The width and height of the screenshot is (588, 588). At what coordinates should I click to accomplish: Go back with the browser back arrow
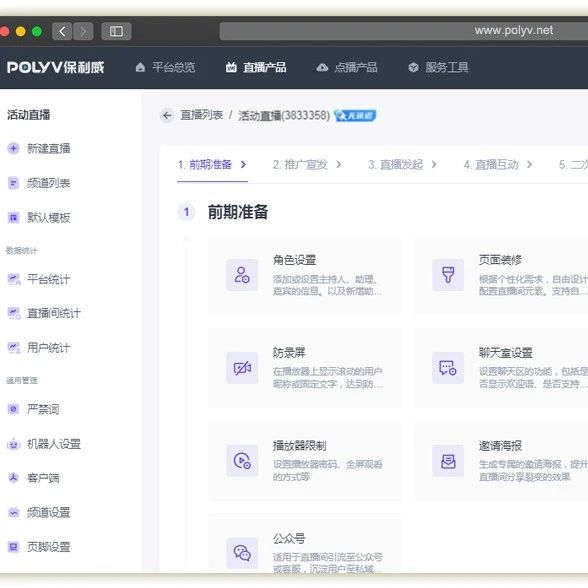click(62, 31)
